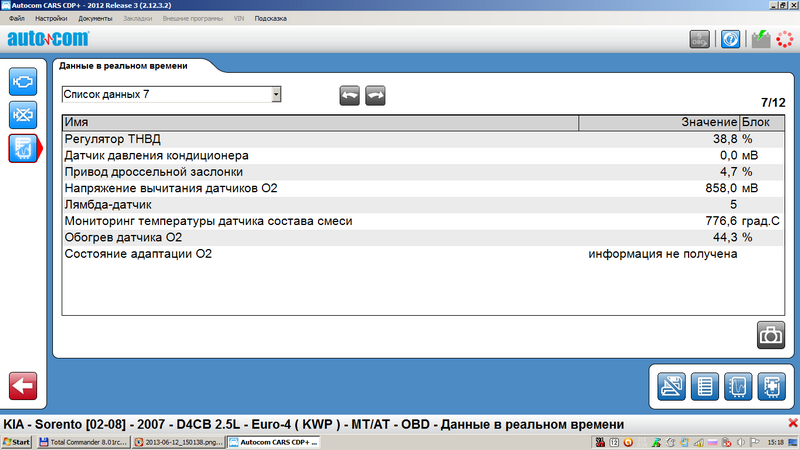Open the Windows Start button
The height and width of the screenshot is (450, 800).
[16, 442]
